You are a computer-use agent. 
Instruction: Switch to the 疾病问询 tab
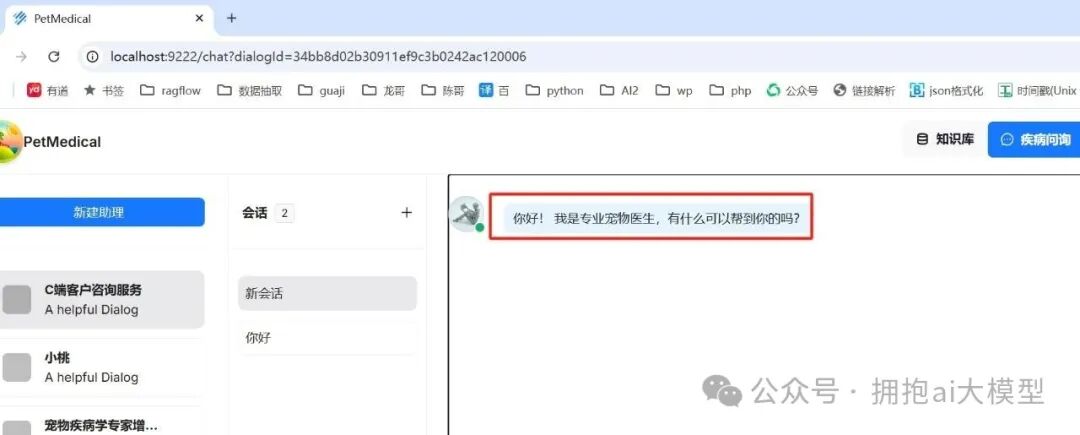[x=1034, y=140]
